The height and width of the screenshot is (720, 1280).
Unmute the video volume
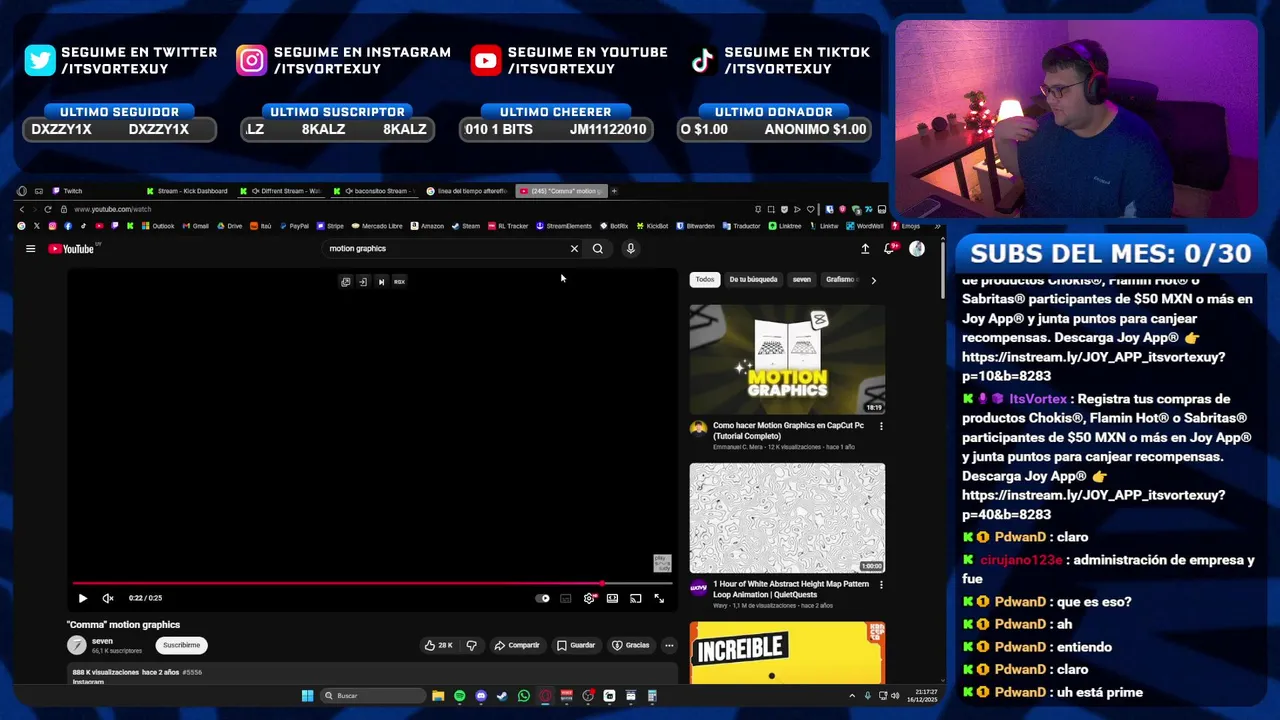[108, 598]
